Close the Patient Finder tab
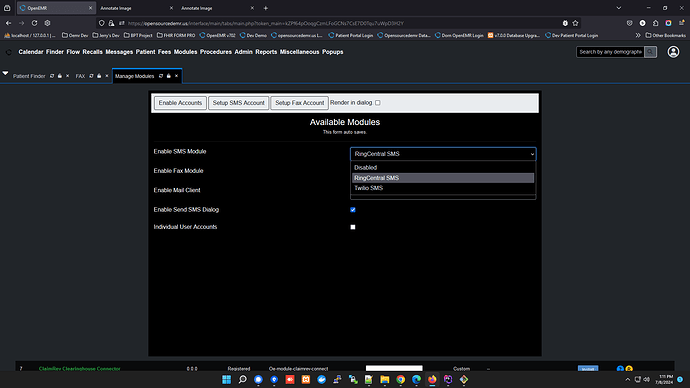The height and width of the screenshot is (388, 690). click(x=67, y=76)
